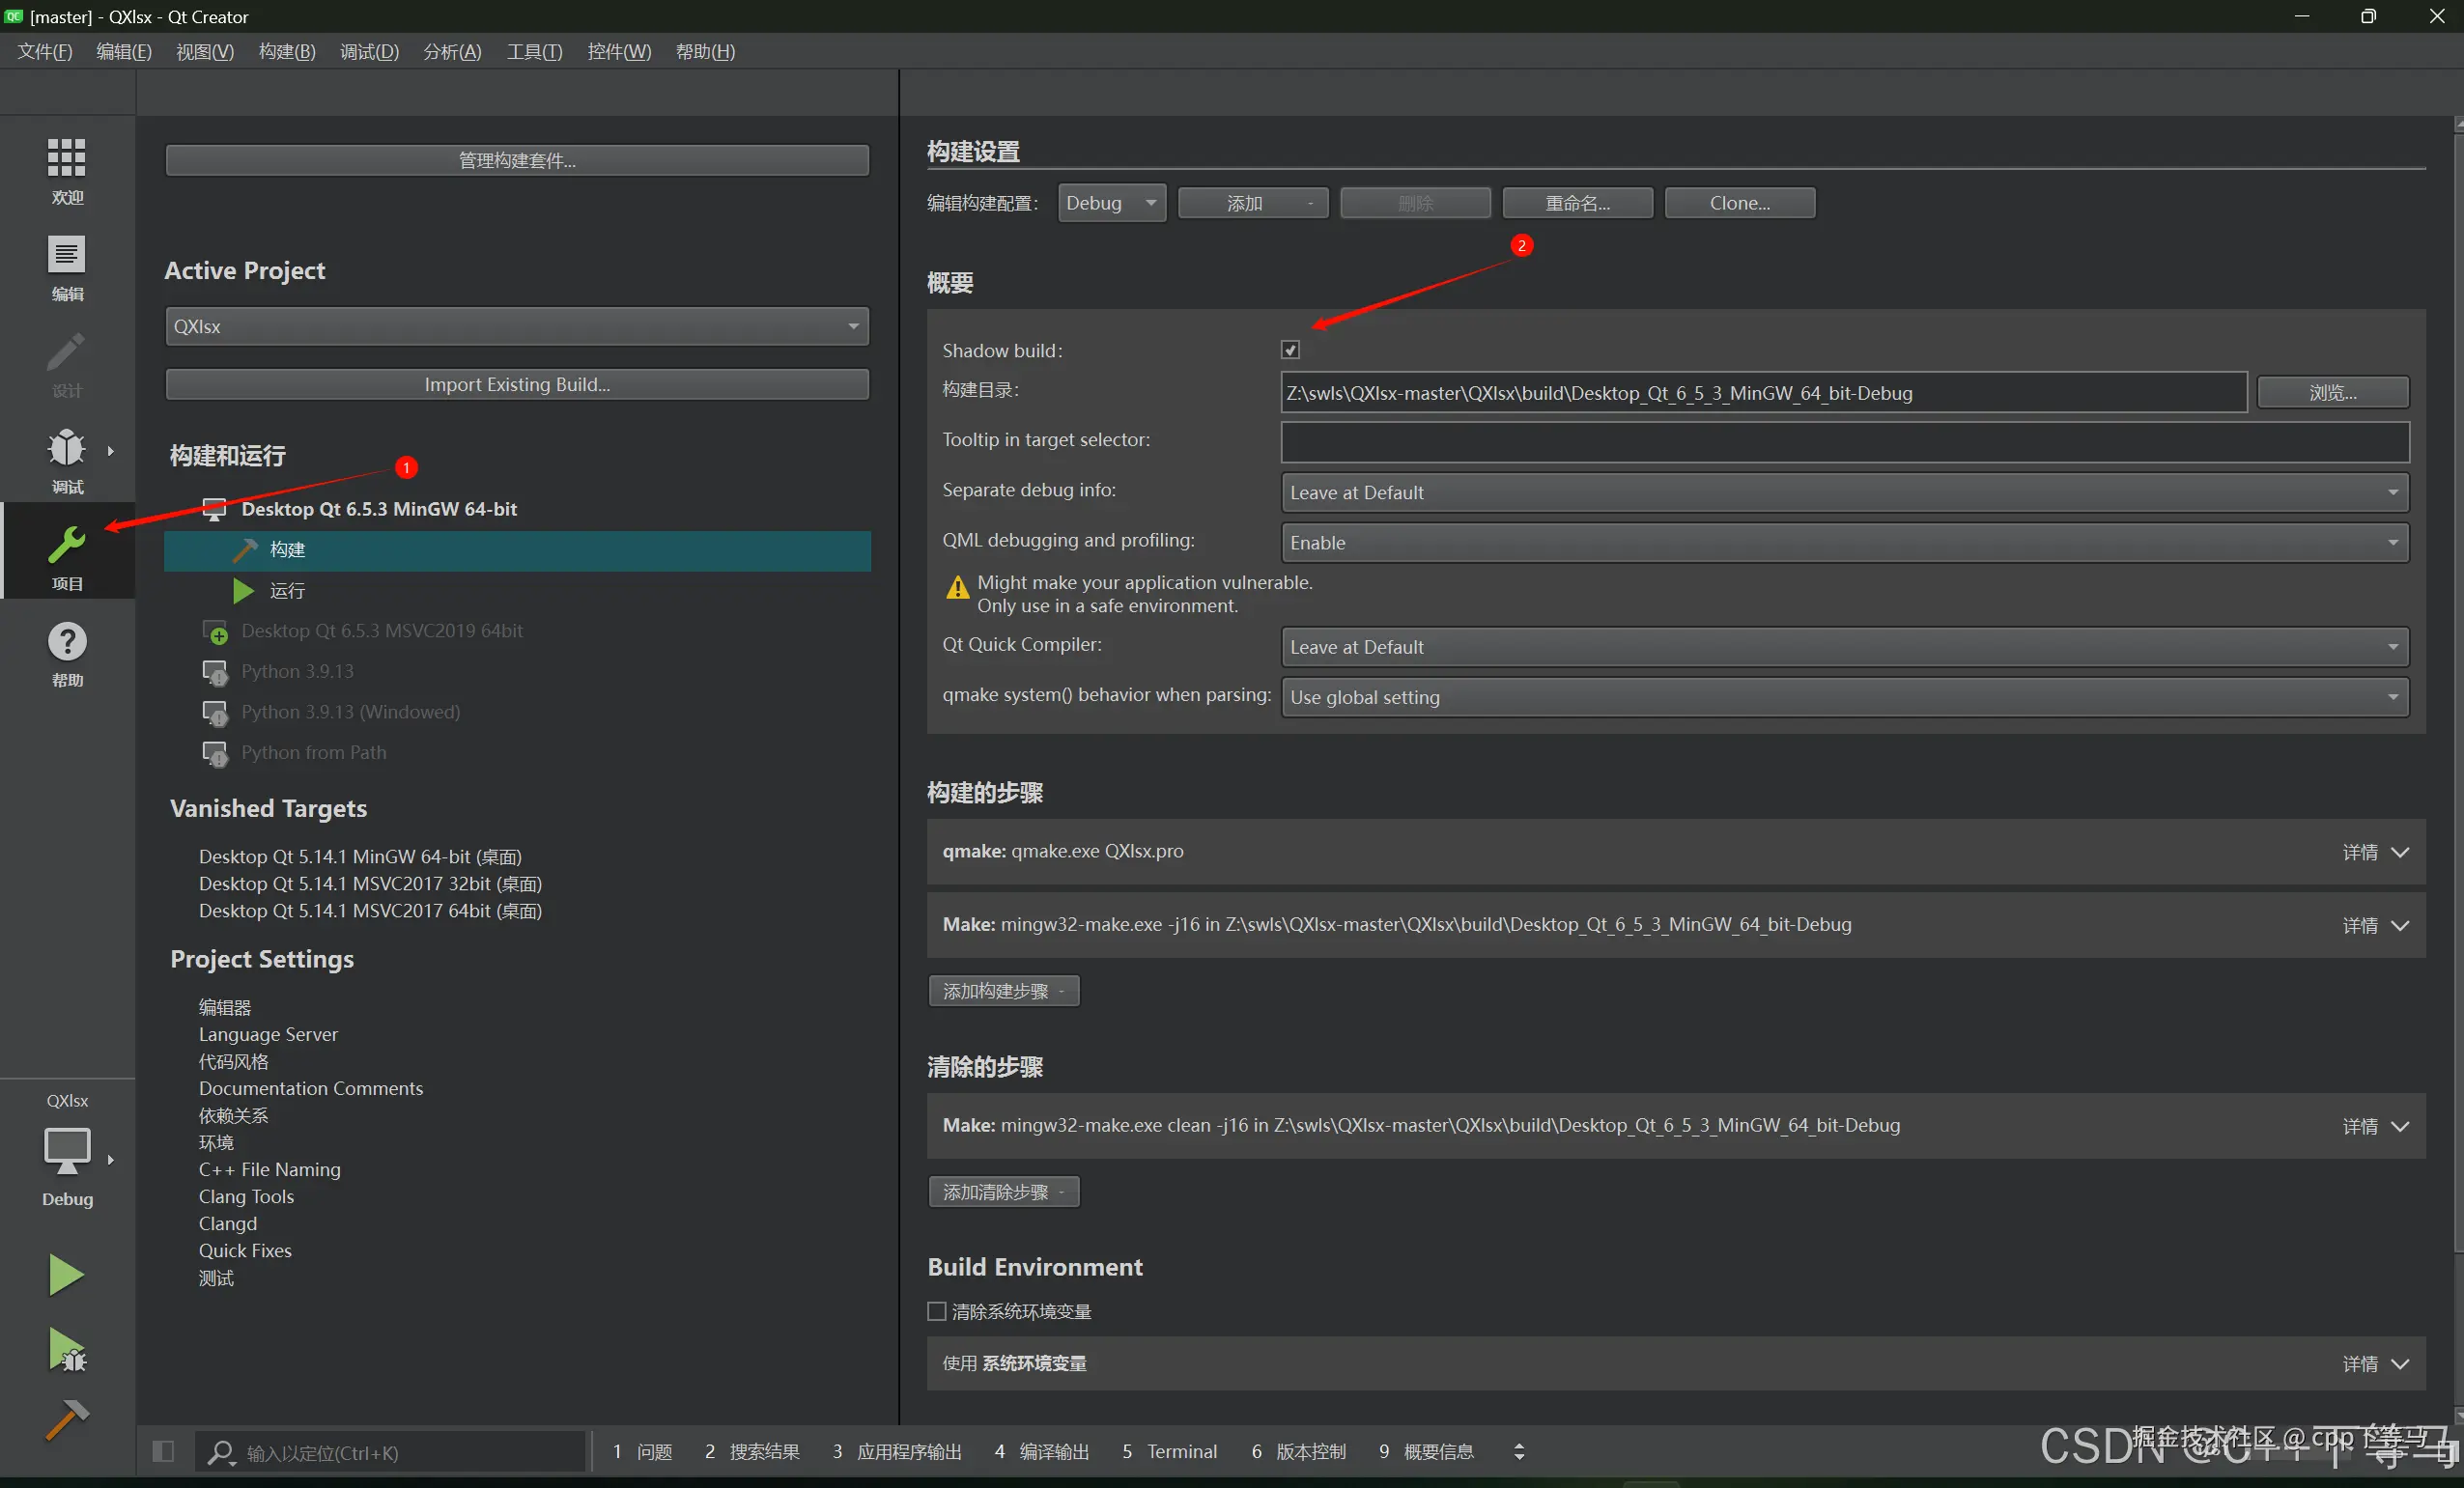Switch to Terminal output pane
The height and width of the screenshot is (1488, 2464).
[1169, 1451]
